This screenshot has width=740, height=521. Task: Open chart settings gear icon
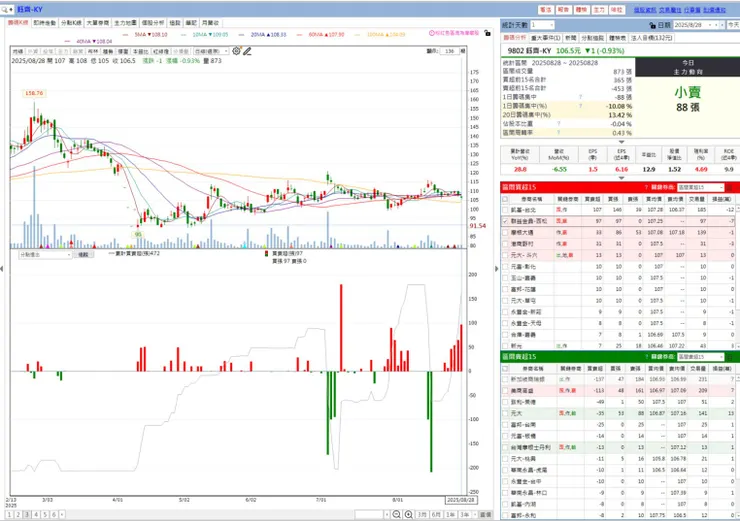(236, 50)
